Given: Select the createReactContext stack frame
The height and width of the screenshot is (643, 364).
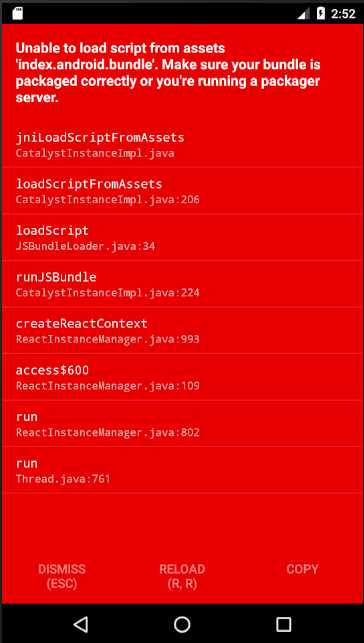Looking at the screenshot, I should (182, 330).
